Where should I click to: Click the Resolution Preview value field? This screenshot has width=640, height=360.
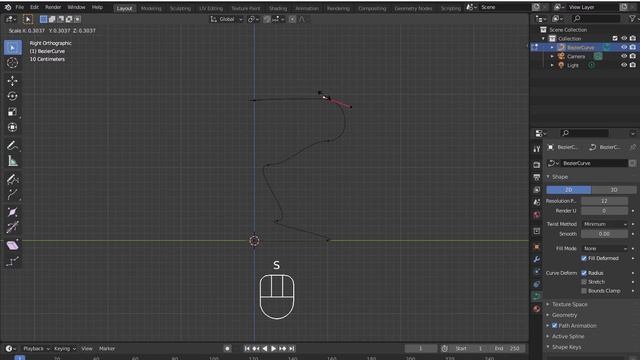[x=604, y=201]
